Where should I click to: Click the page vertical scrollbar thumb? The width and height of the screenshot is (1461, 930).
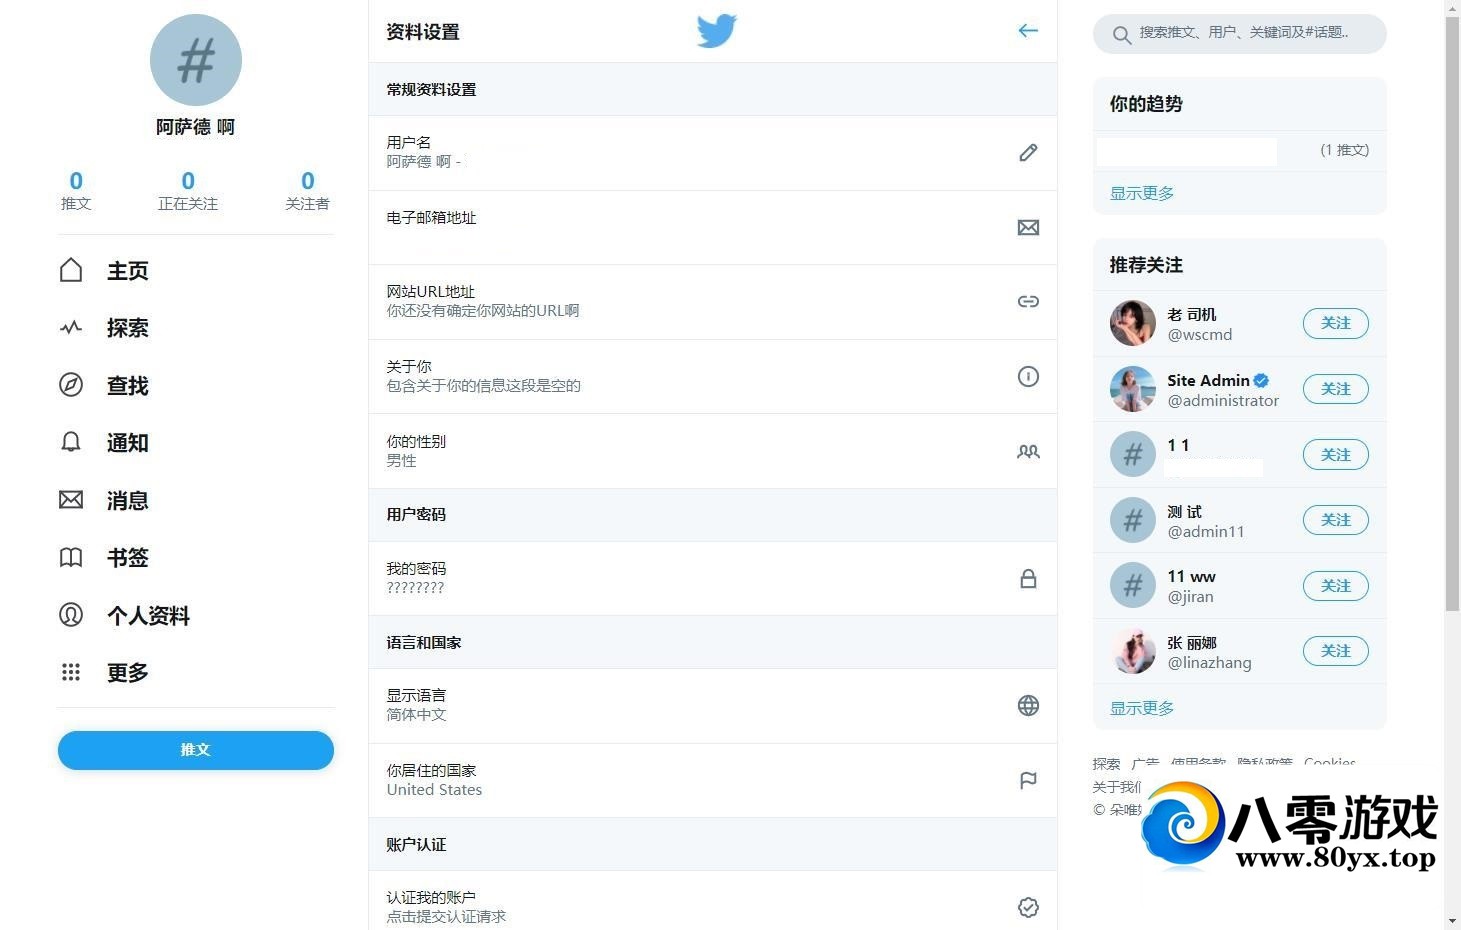coord(1452,313)
